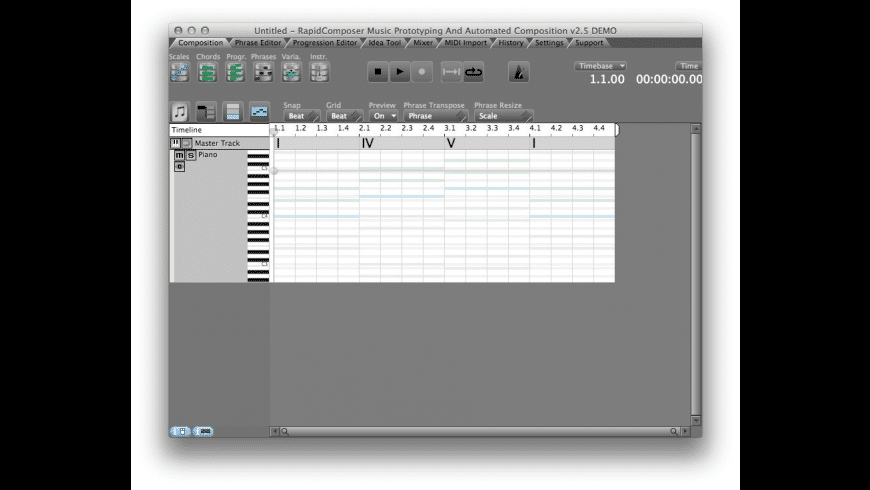
Task: Switch to the History tab
Action: tap(510, 43)
